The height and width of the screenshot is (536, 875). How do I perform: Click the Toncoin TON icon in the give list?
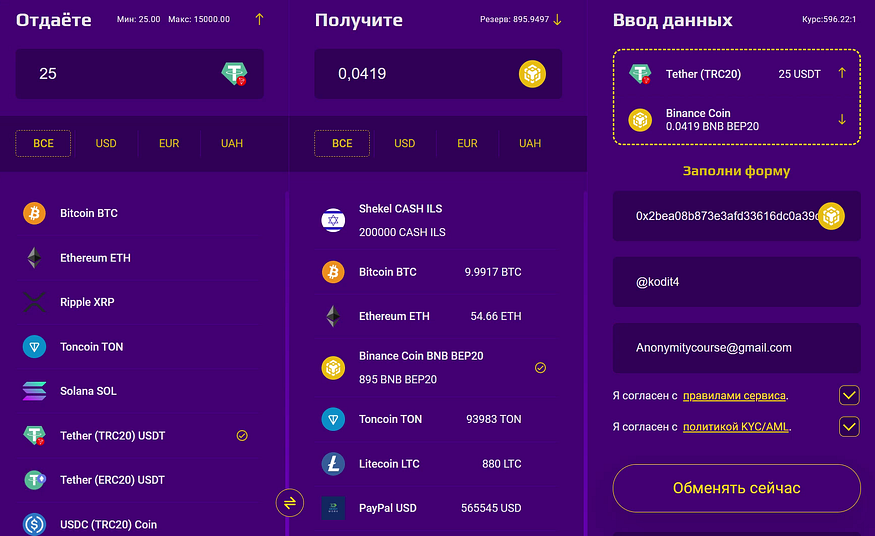tap(34, 346)
